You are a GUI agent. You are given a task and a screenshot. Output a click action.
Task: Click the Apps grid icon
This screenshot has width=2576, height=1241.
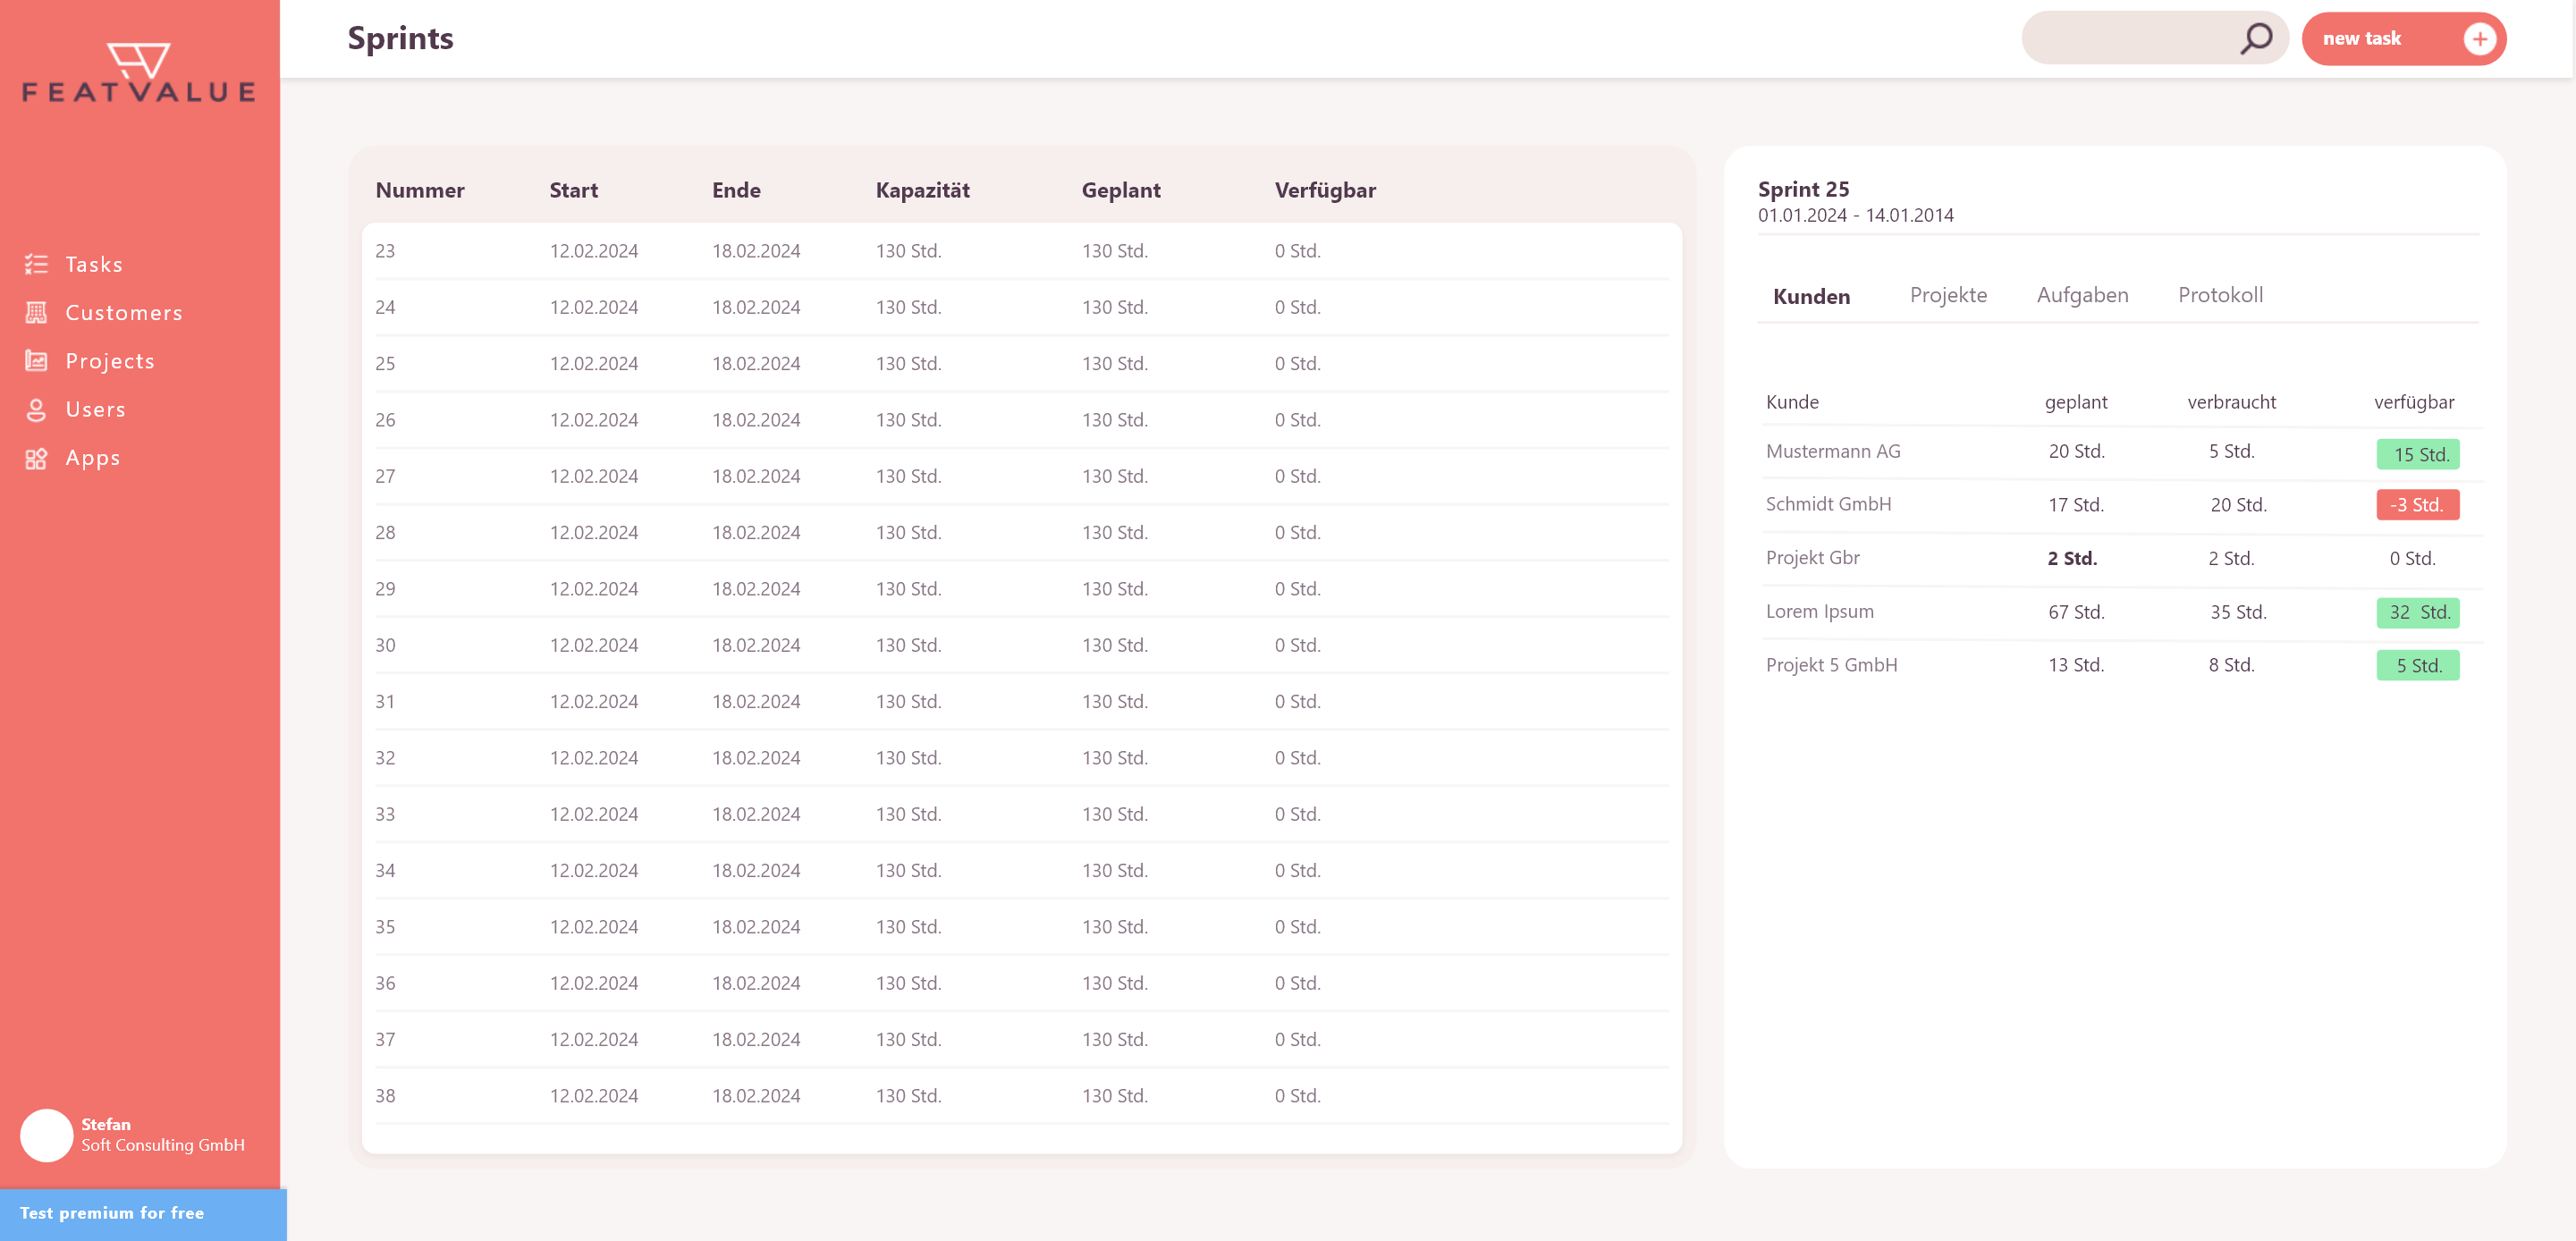point(36,459)
